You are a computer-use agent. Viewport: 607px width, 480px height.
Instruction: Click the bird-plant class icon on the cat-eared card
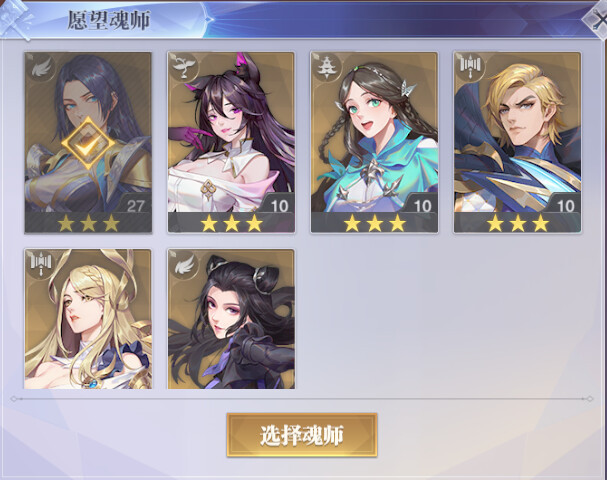click(x=184, y=67)
